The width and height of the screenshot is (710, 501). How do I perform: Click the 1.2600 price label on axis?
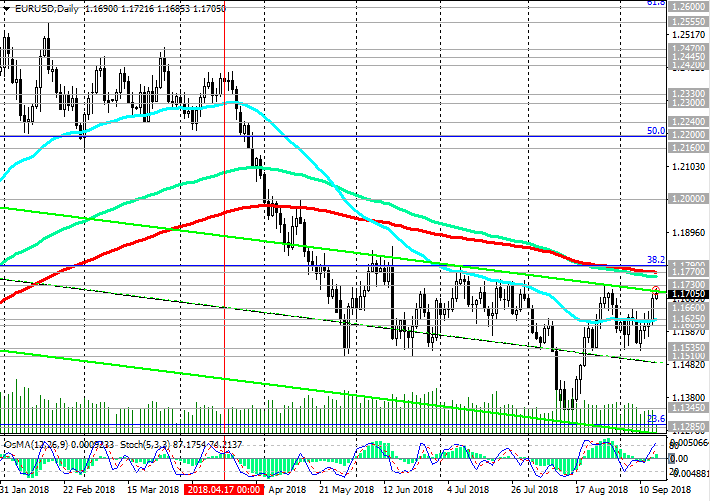pos(688,6)
